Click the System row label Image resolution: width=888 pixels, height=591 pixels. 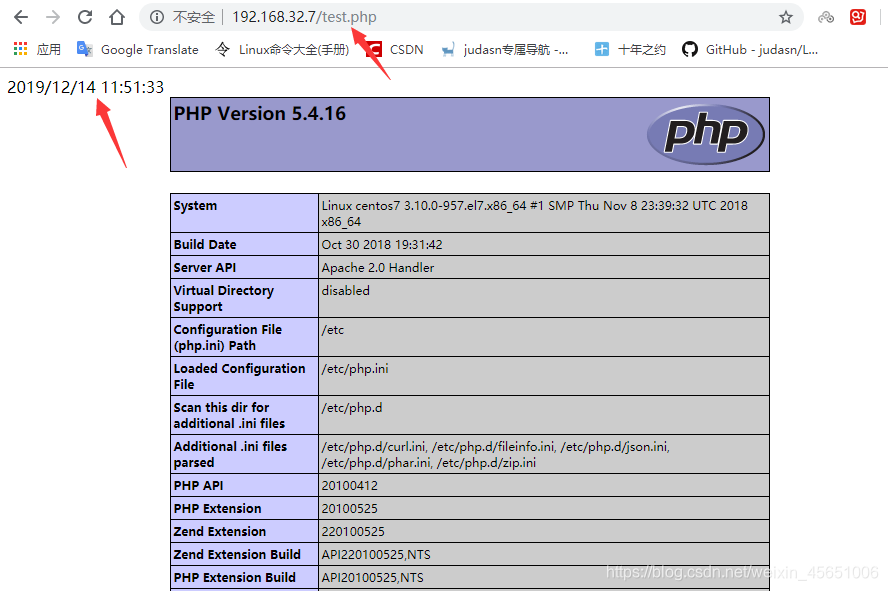point(195,205)
